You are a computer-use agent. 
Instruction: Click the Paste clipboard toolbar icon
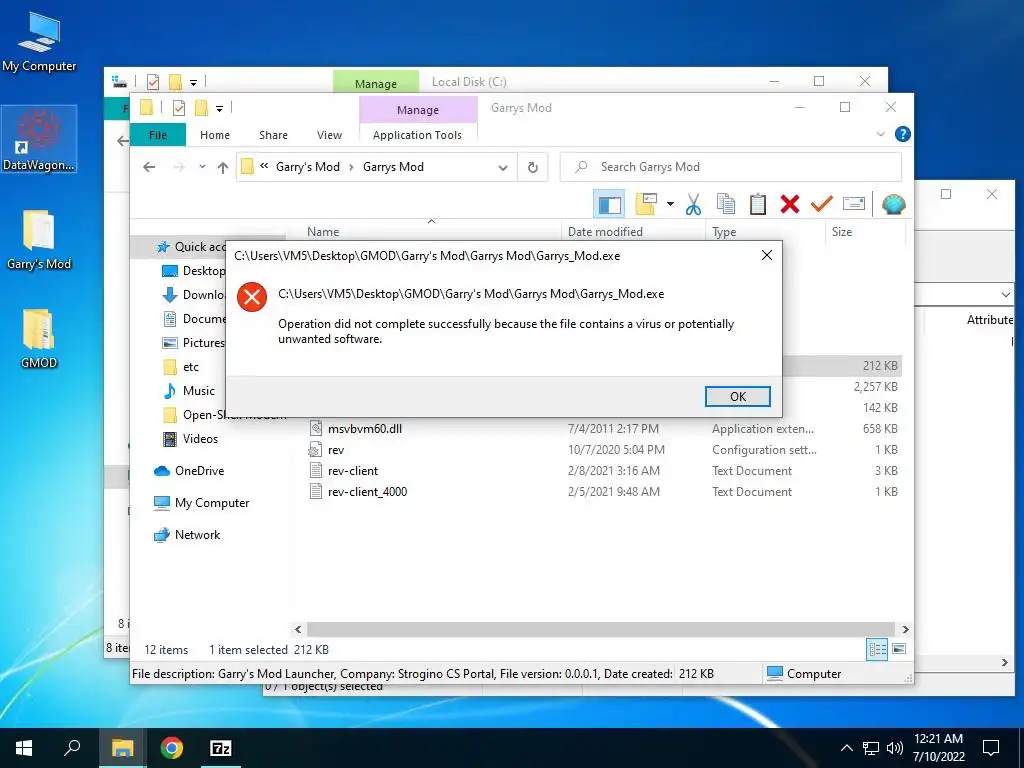758,204
